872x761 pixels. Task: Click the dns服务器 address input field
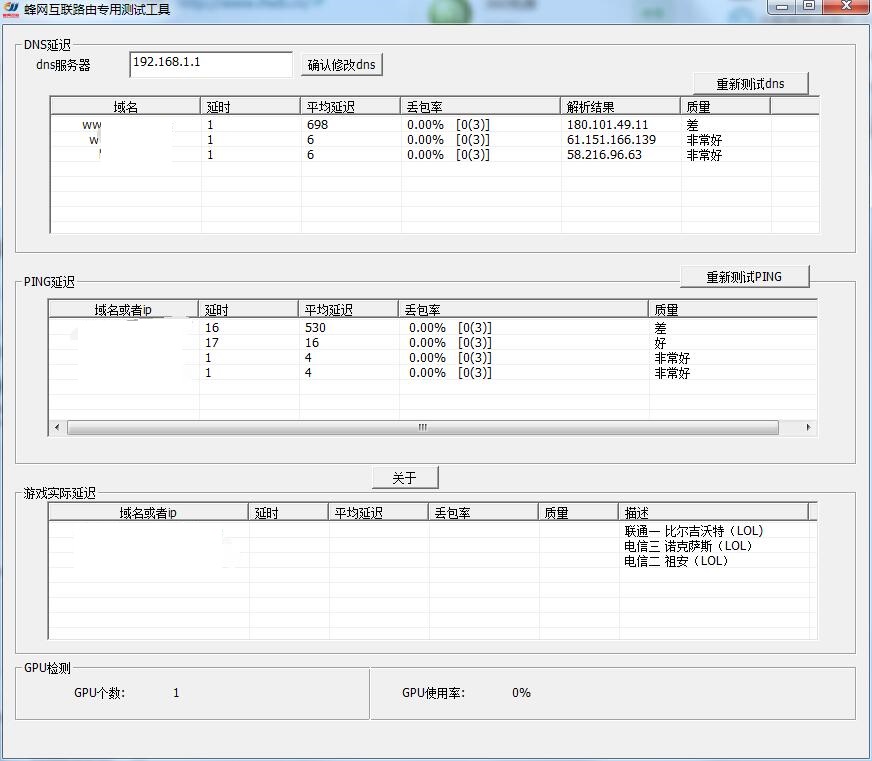coord(210,63)
